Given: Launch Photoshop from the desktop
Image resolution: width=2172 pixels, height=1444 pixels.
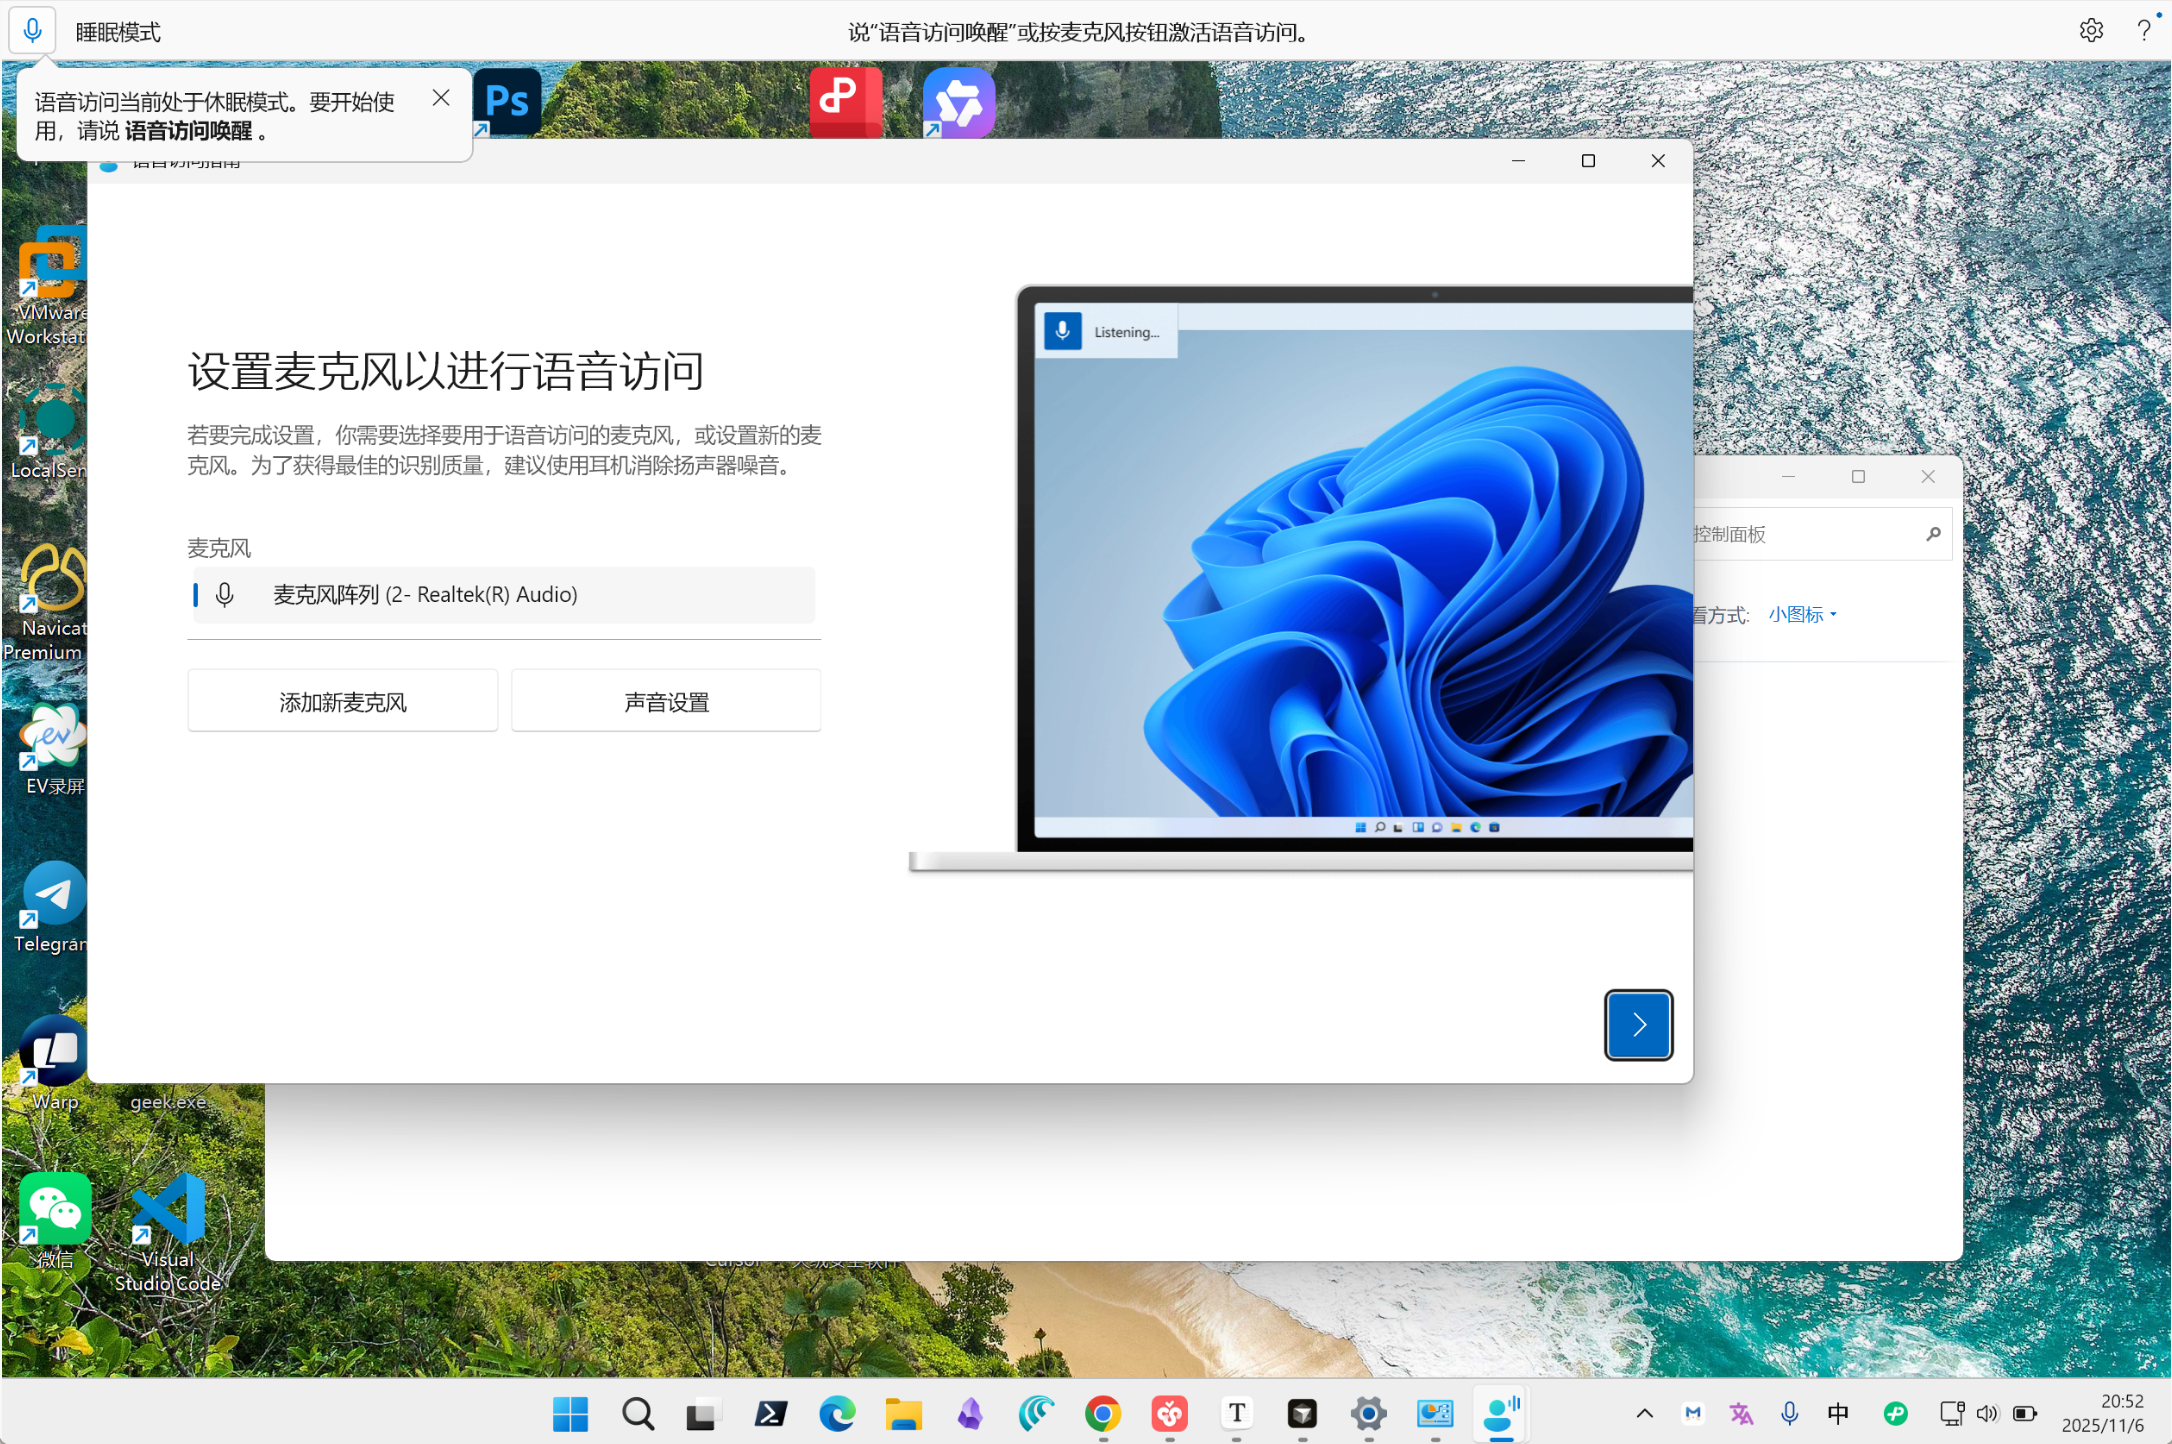Looking at the screenshot, I should point(508,101).
